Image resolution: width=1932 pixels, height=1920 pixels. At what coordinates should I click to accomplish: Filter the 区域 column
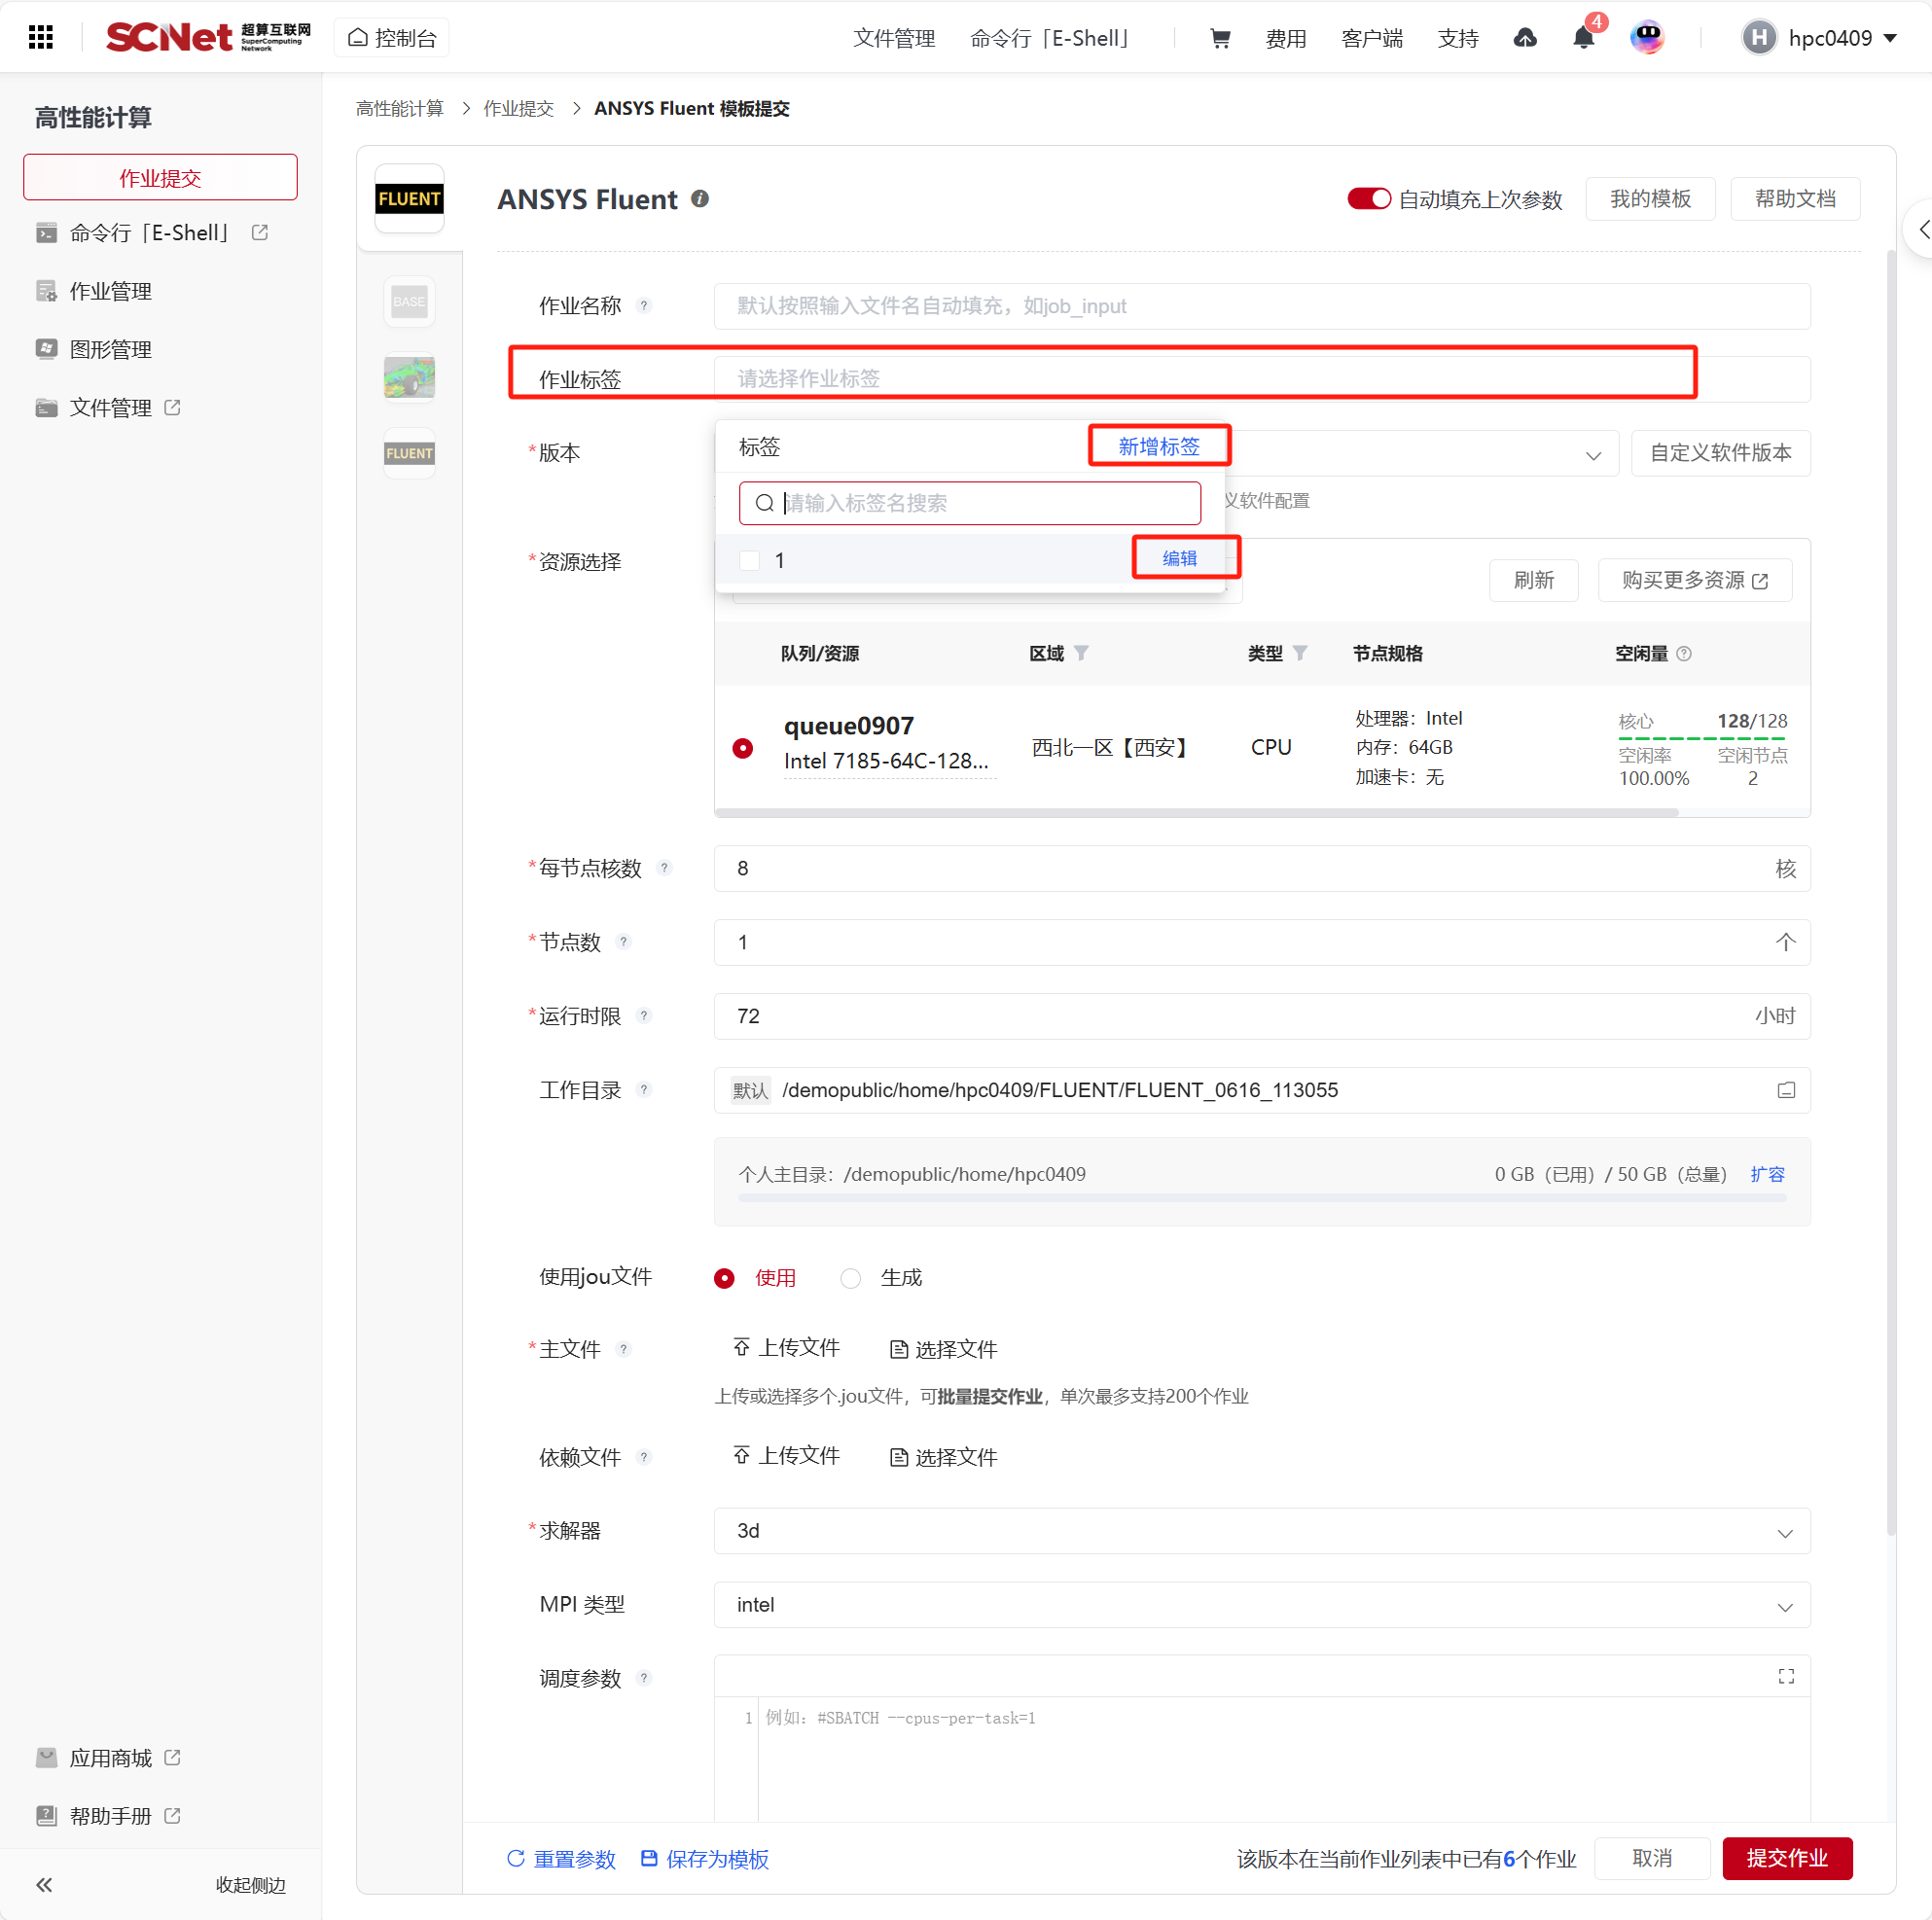(x=1081, y=653)
